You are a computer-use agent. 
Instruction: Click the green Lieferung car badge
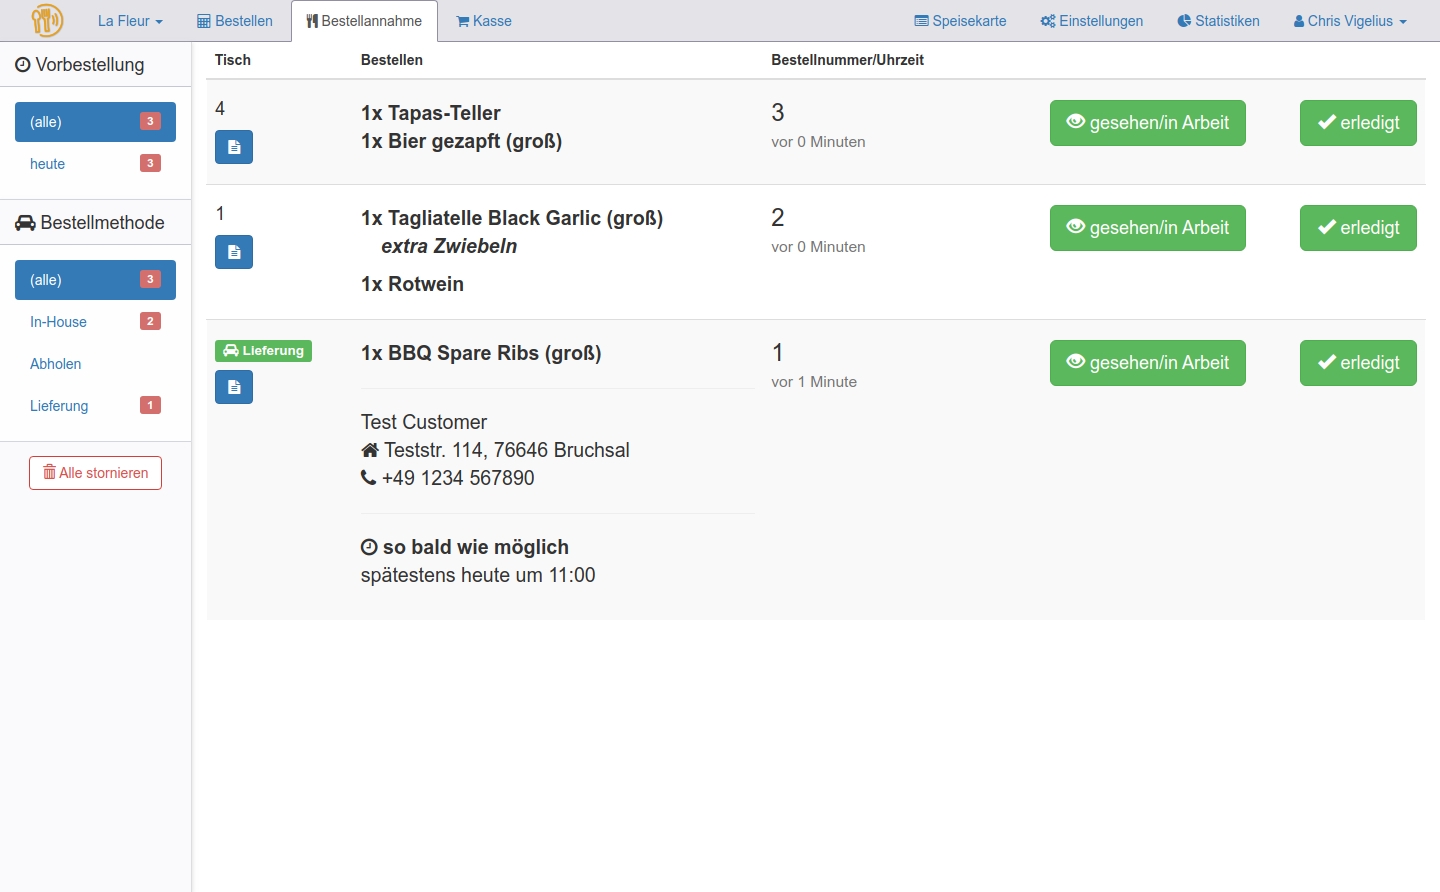coord(263,351)
